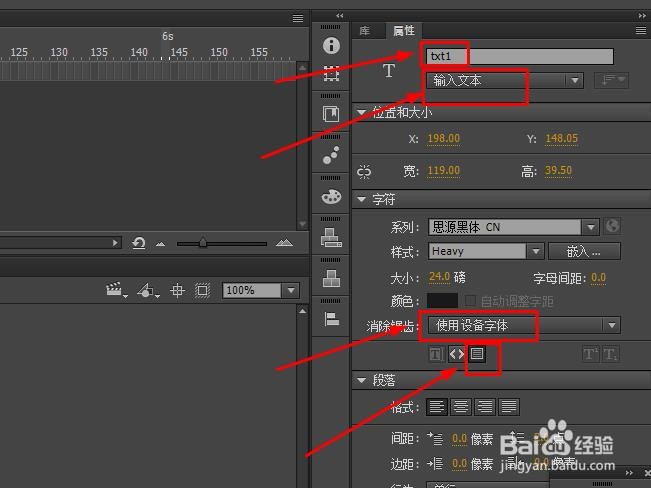
Task: Click the text color swatch
Action: pyautogui.click(x=442, y=301)
